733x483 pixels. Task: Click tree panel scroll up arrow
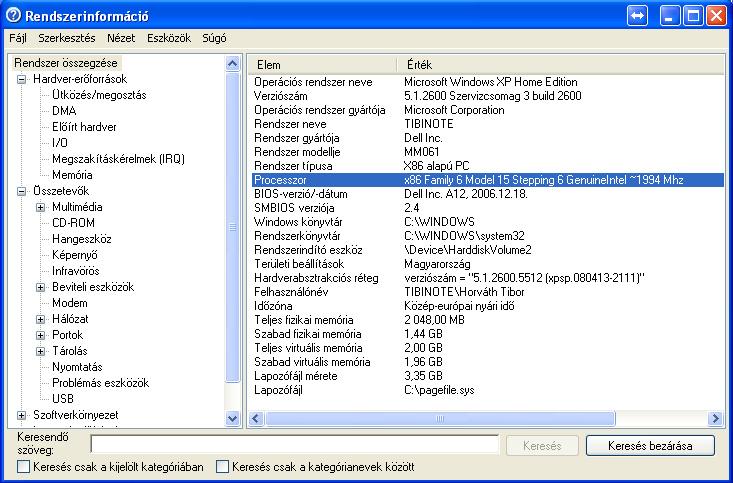point(232,64)
